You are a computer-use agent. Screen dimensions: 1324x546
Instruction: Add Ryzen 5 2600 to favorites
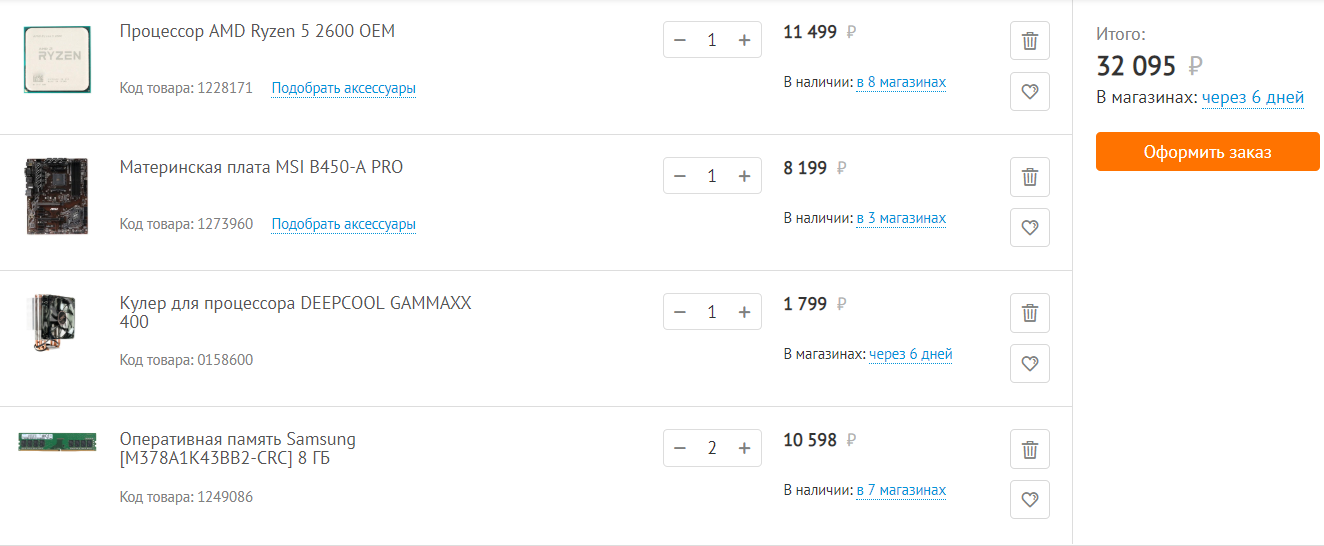pos(1029,92)
